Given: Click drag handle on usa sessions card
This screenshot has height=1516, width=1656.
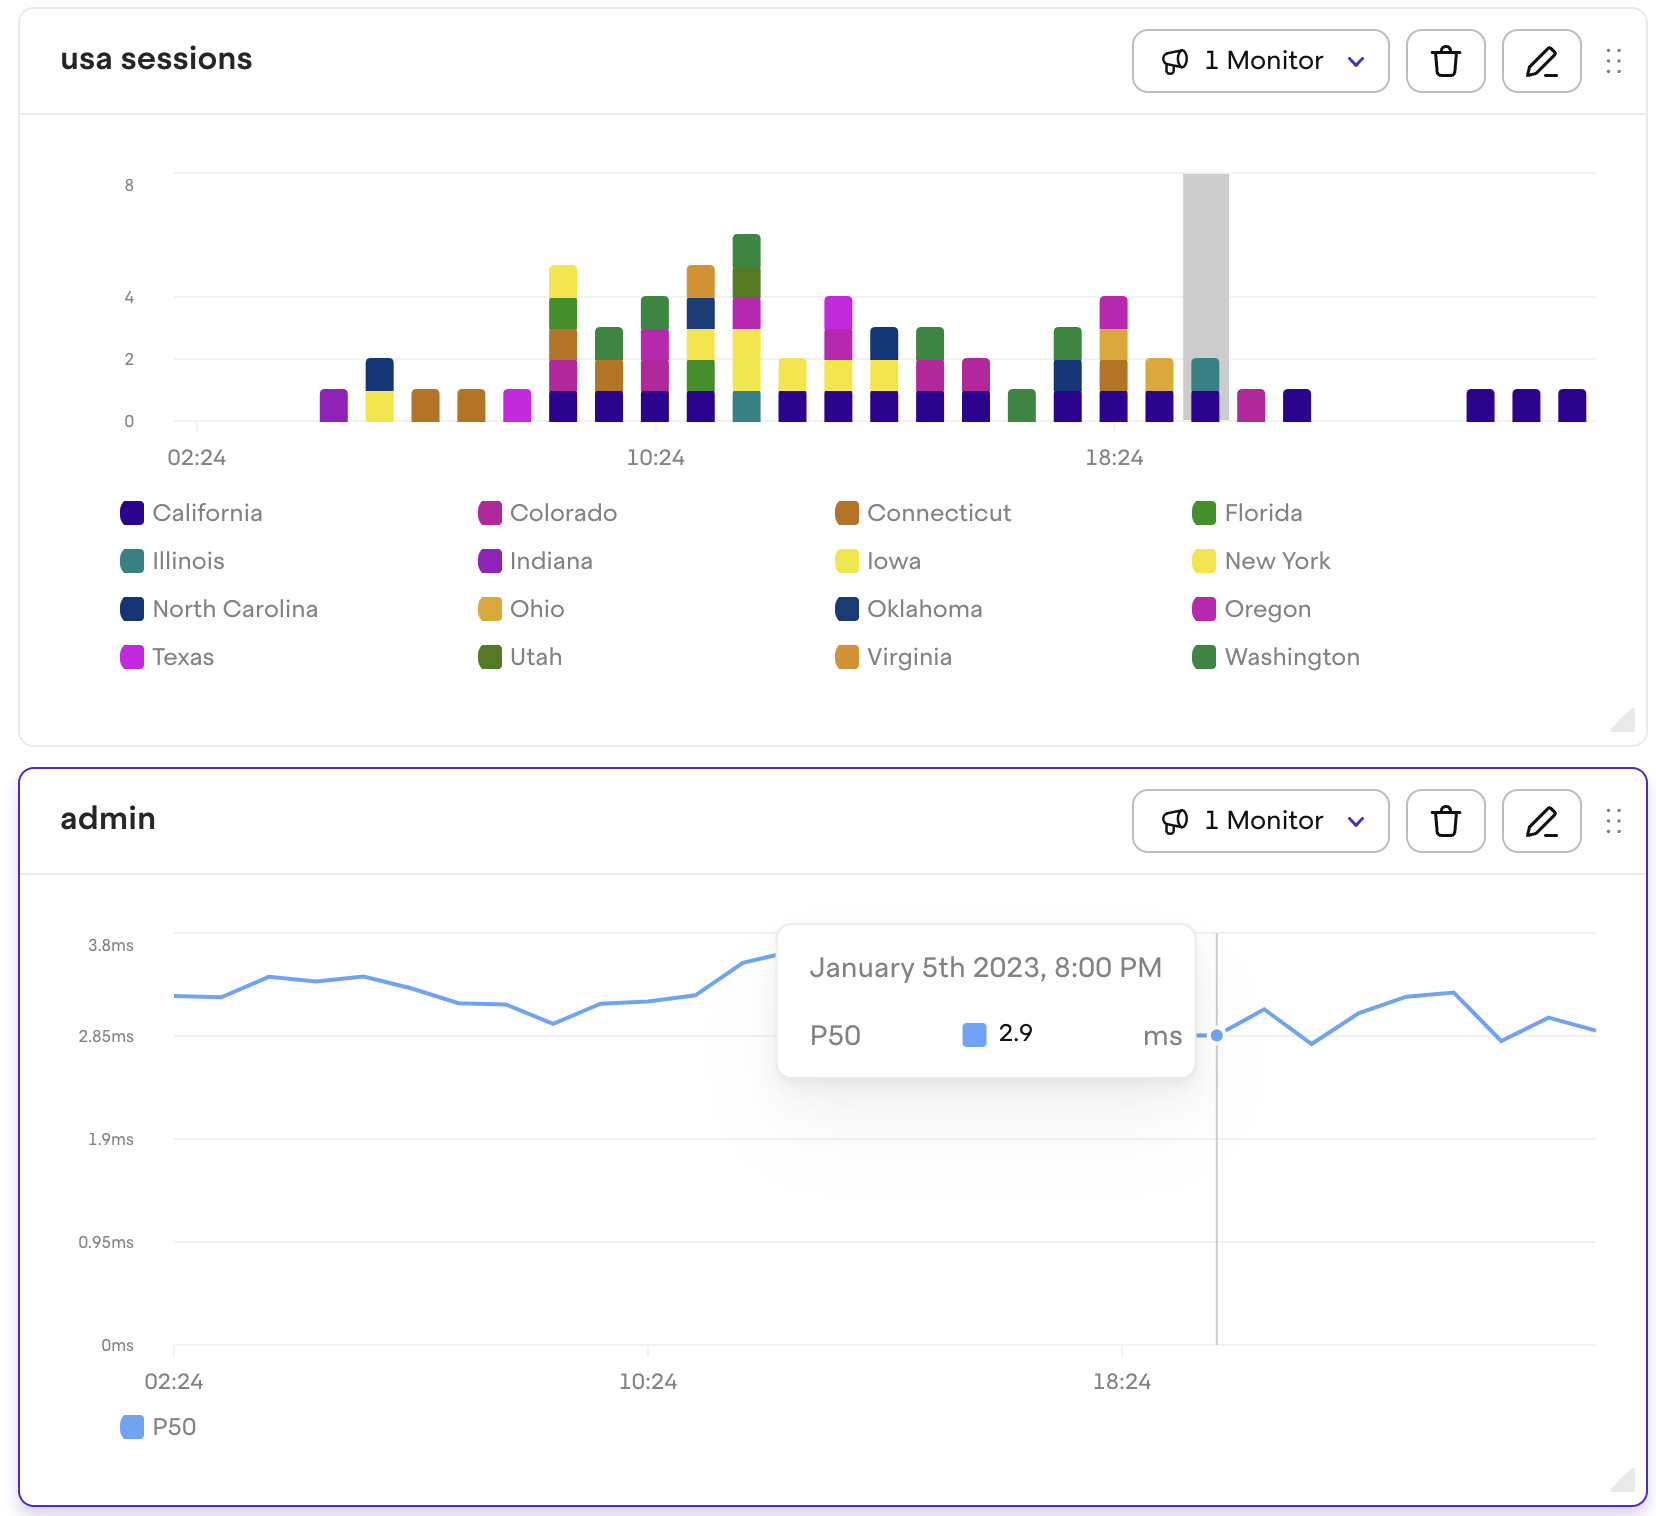Looking at the screenshot, I should (1613, 61).
